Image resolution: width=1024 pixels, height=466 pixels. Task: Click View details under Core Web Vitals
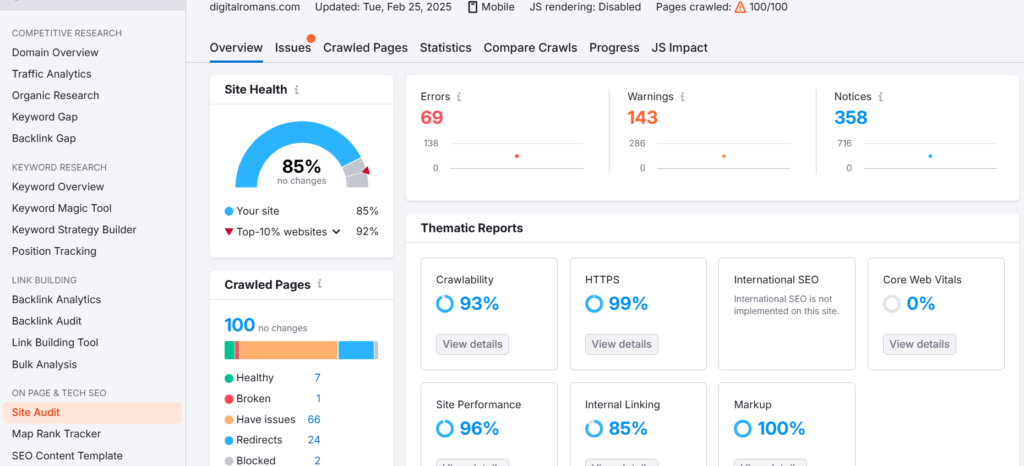point(920,344)
